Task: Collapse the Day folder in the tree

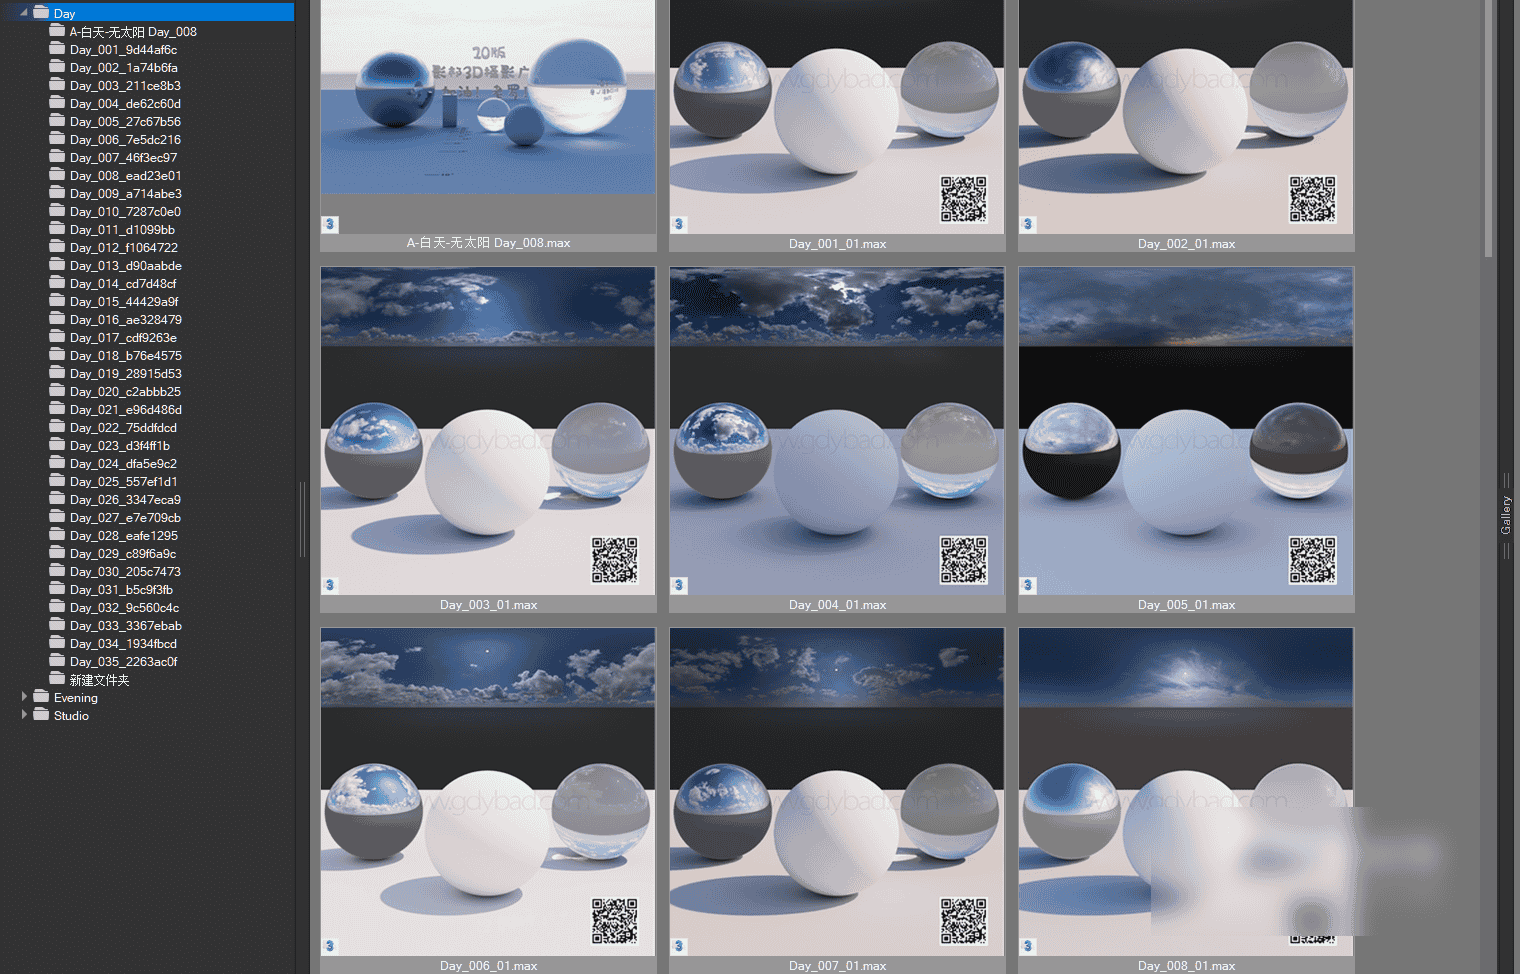Action: tap(22, 13)
